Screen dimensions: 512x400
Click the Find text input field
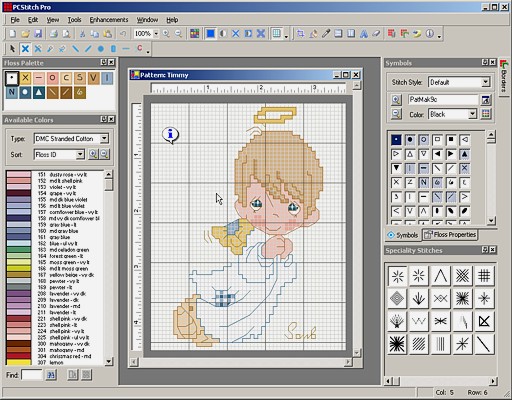[x=32, y=375]
